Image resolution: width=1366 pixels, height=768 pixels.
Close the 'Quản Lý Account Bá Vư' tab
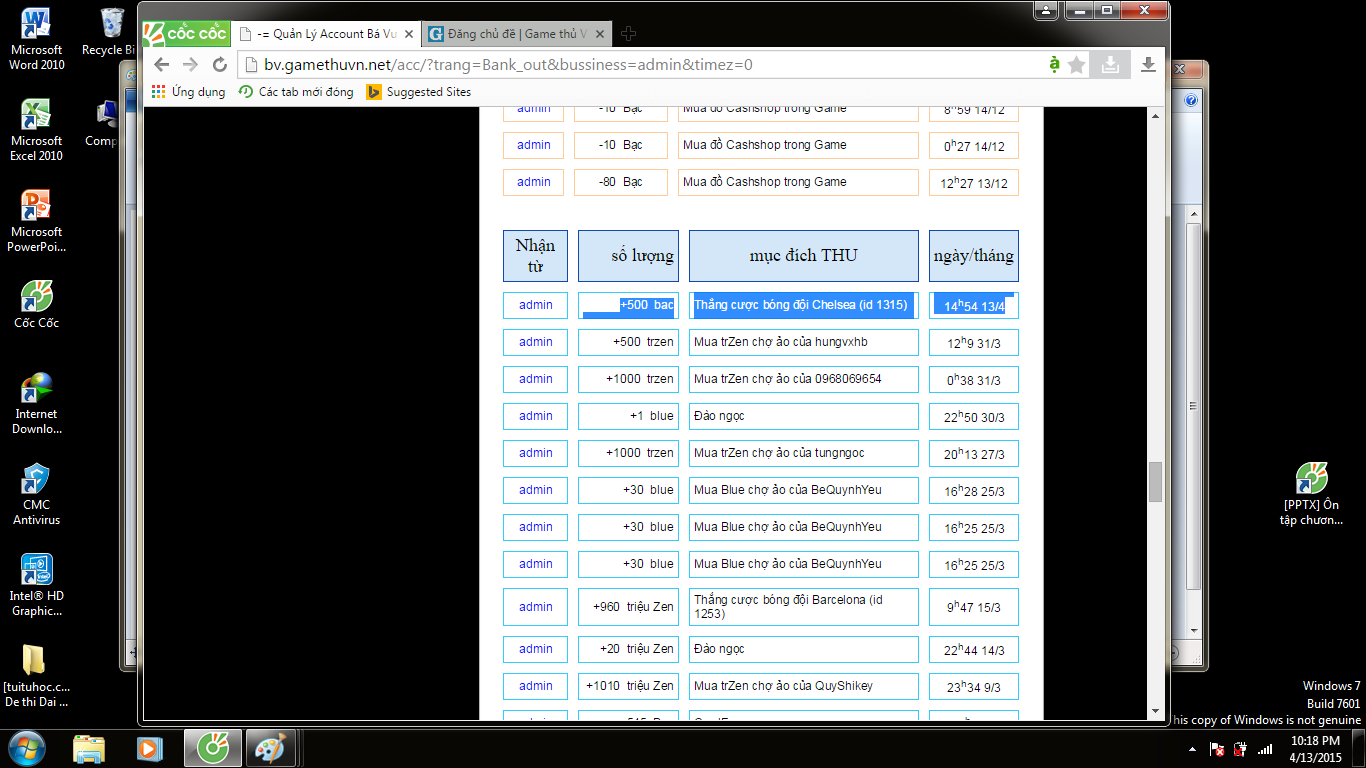(409, 34)
